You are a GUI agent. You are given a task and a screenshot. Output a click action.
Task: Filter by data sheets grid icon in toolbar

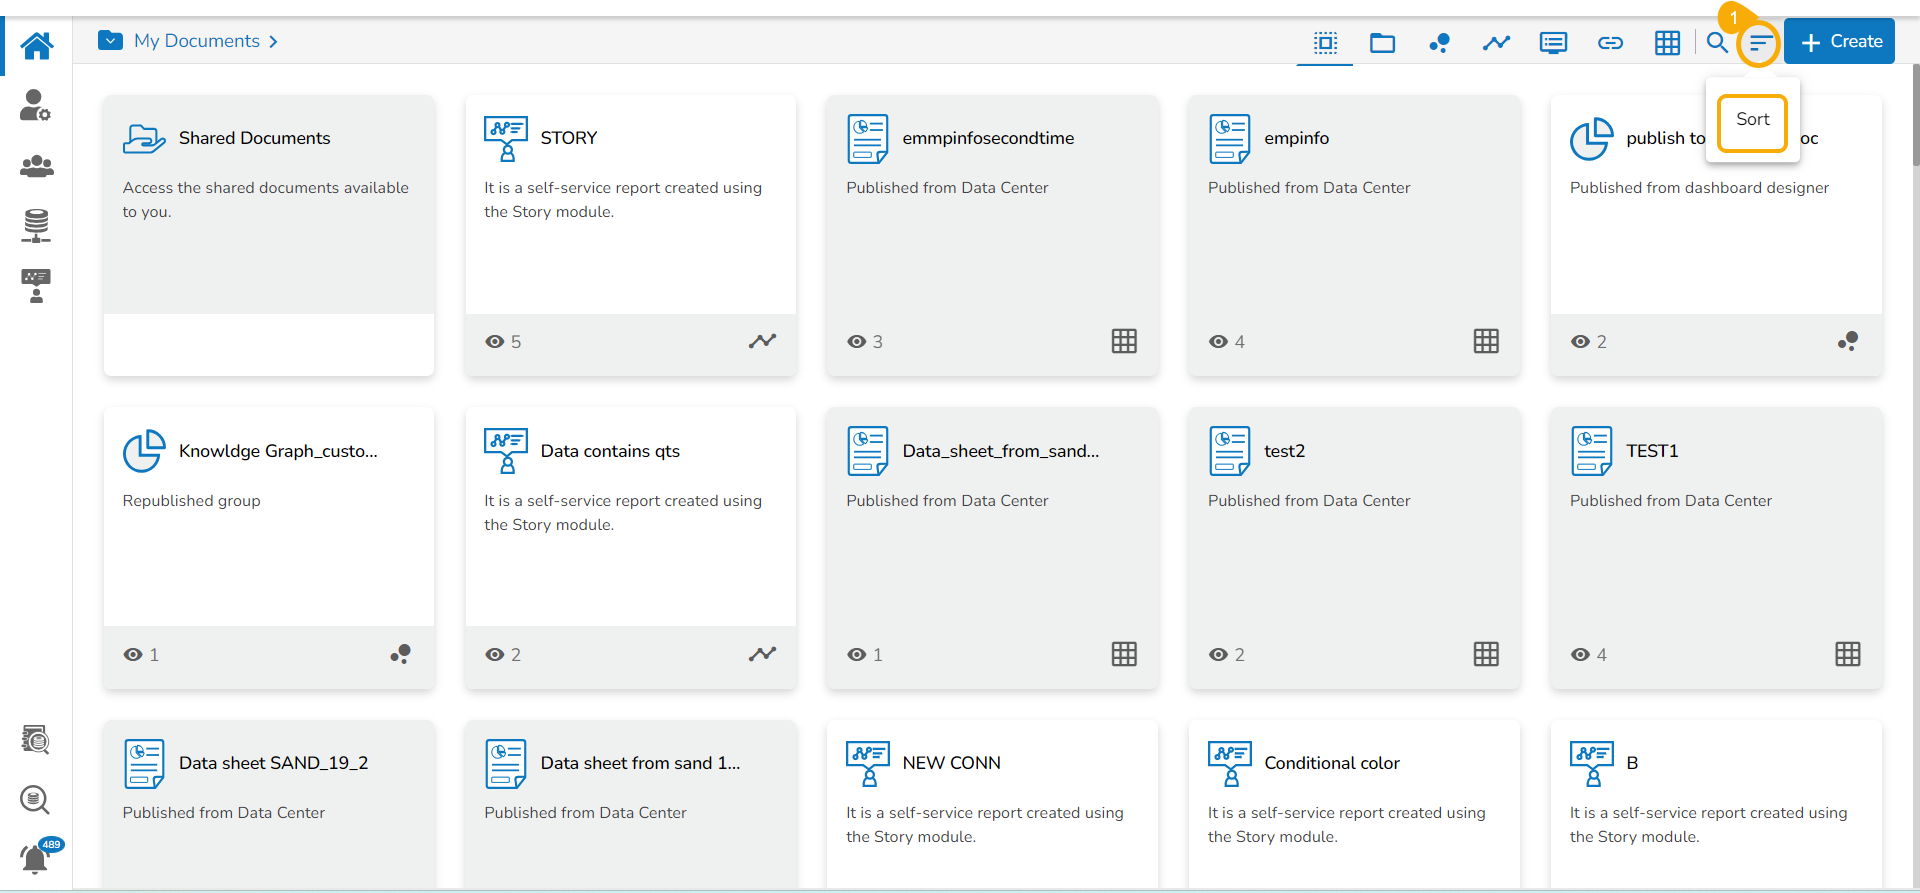coord(1667,42)
